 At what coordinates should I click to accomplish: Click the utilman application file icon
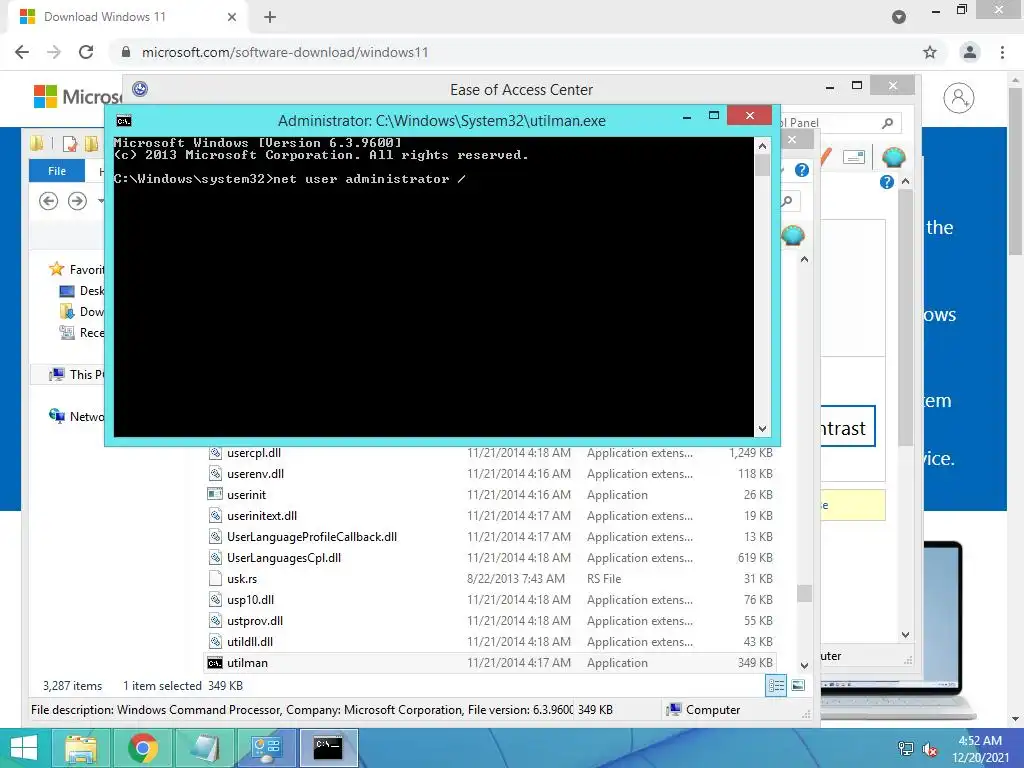(215, 663)
